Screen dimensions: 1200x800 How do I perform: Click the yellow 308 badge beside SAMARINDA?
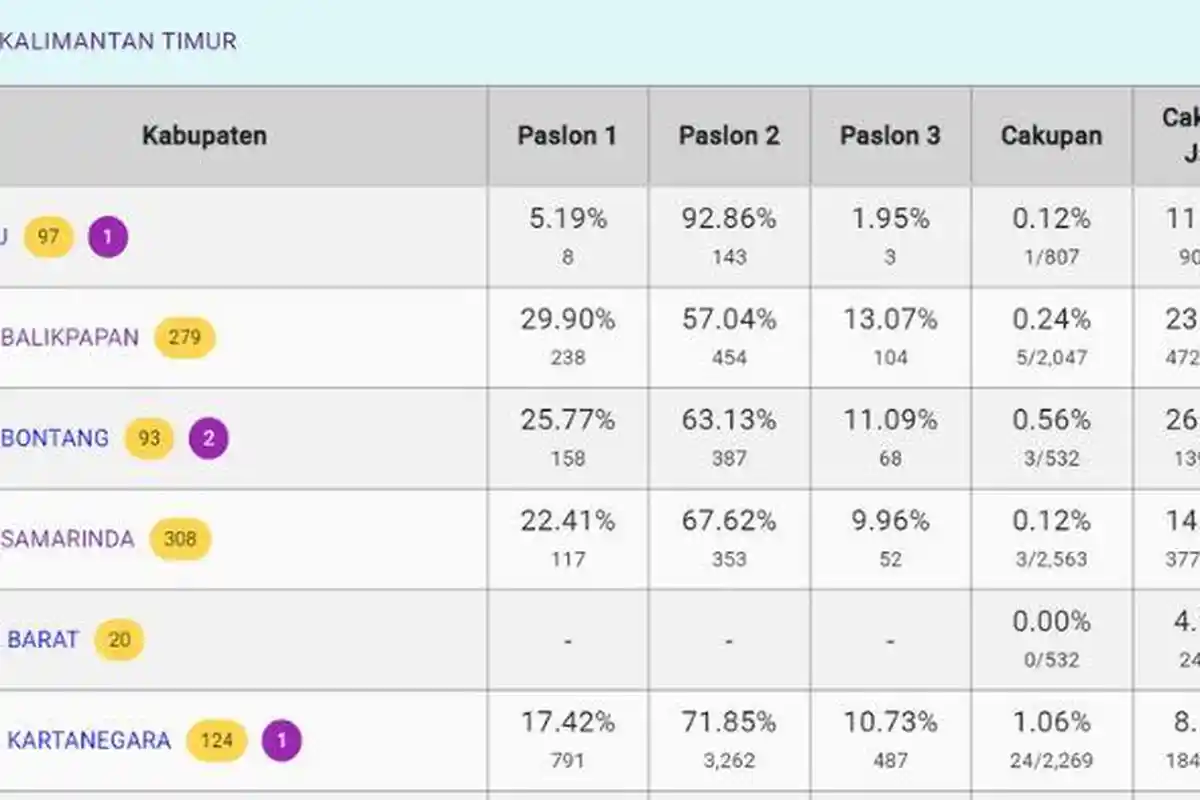(180, 538)
